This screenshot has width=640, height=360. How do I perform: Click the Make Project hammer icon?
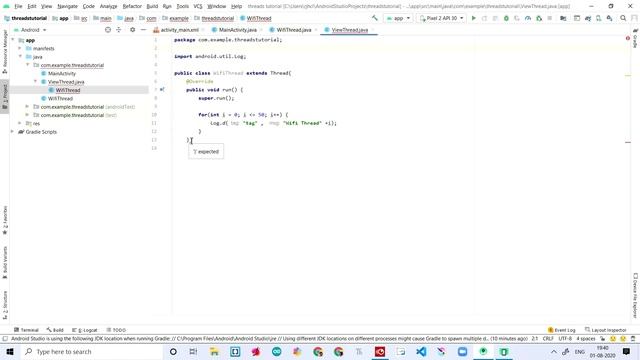coord(374,18)
